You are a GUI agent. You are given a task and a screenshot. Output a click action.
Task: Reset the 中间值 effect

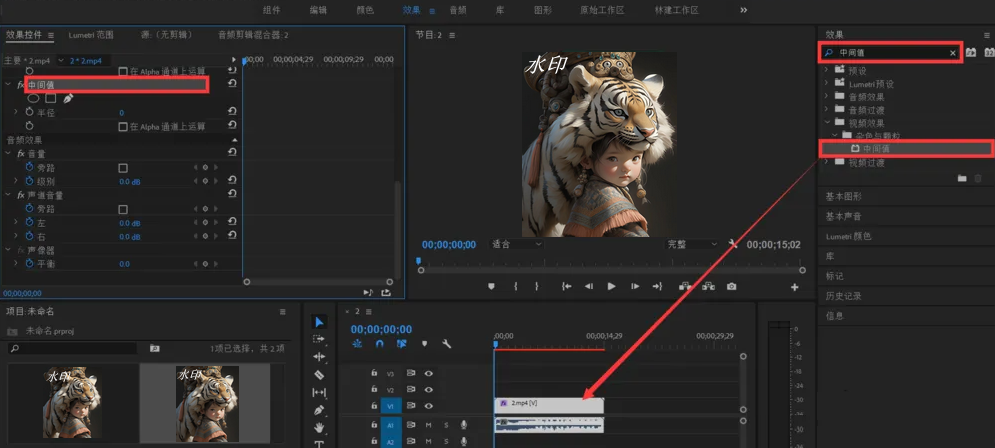click(232, 84)
